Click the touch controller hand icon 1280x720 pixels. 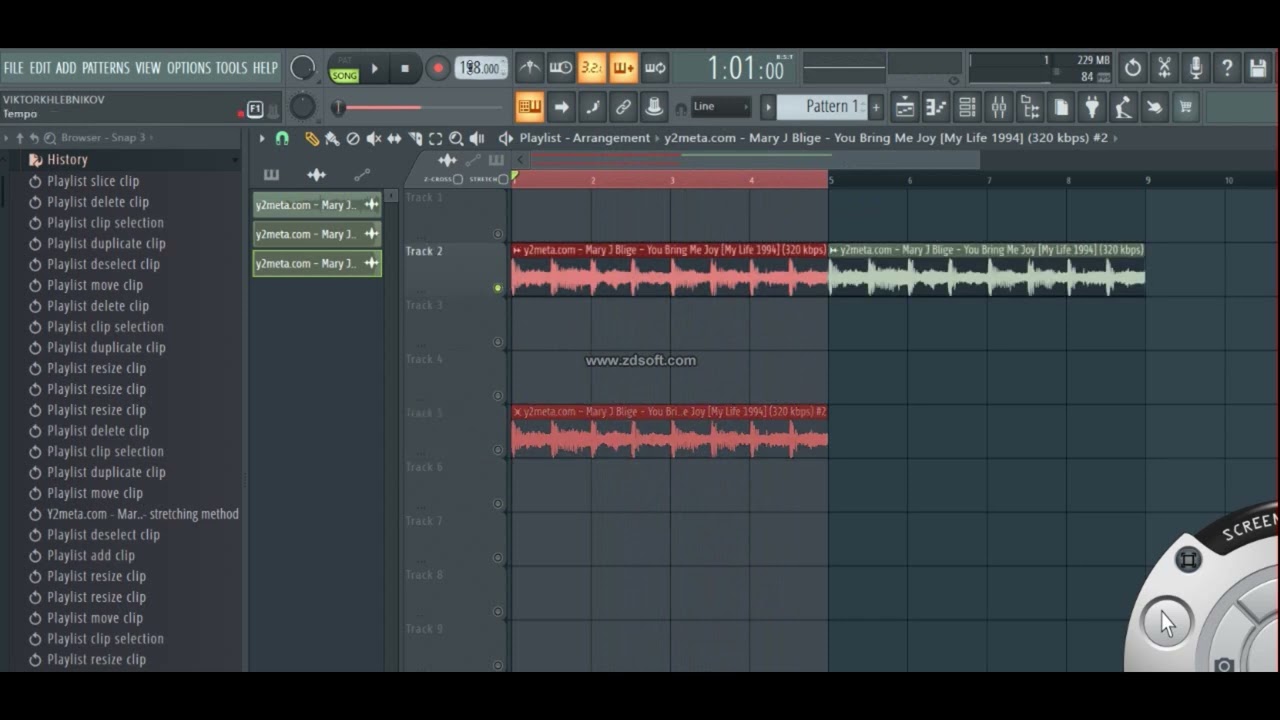tap(1154, 106)
